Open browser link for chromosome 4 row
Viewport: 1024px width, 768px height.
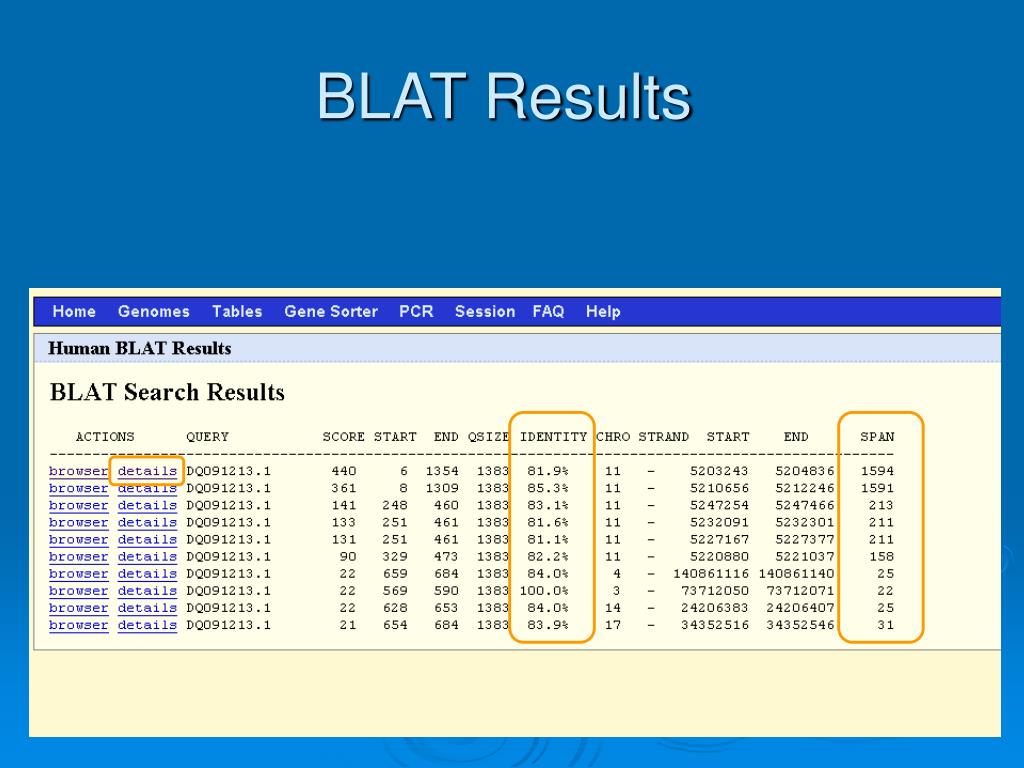pos(78,573)
